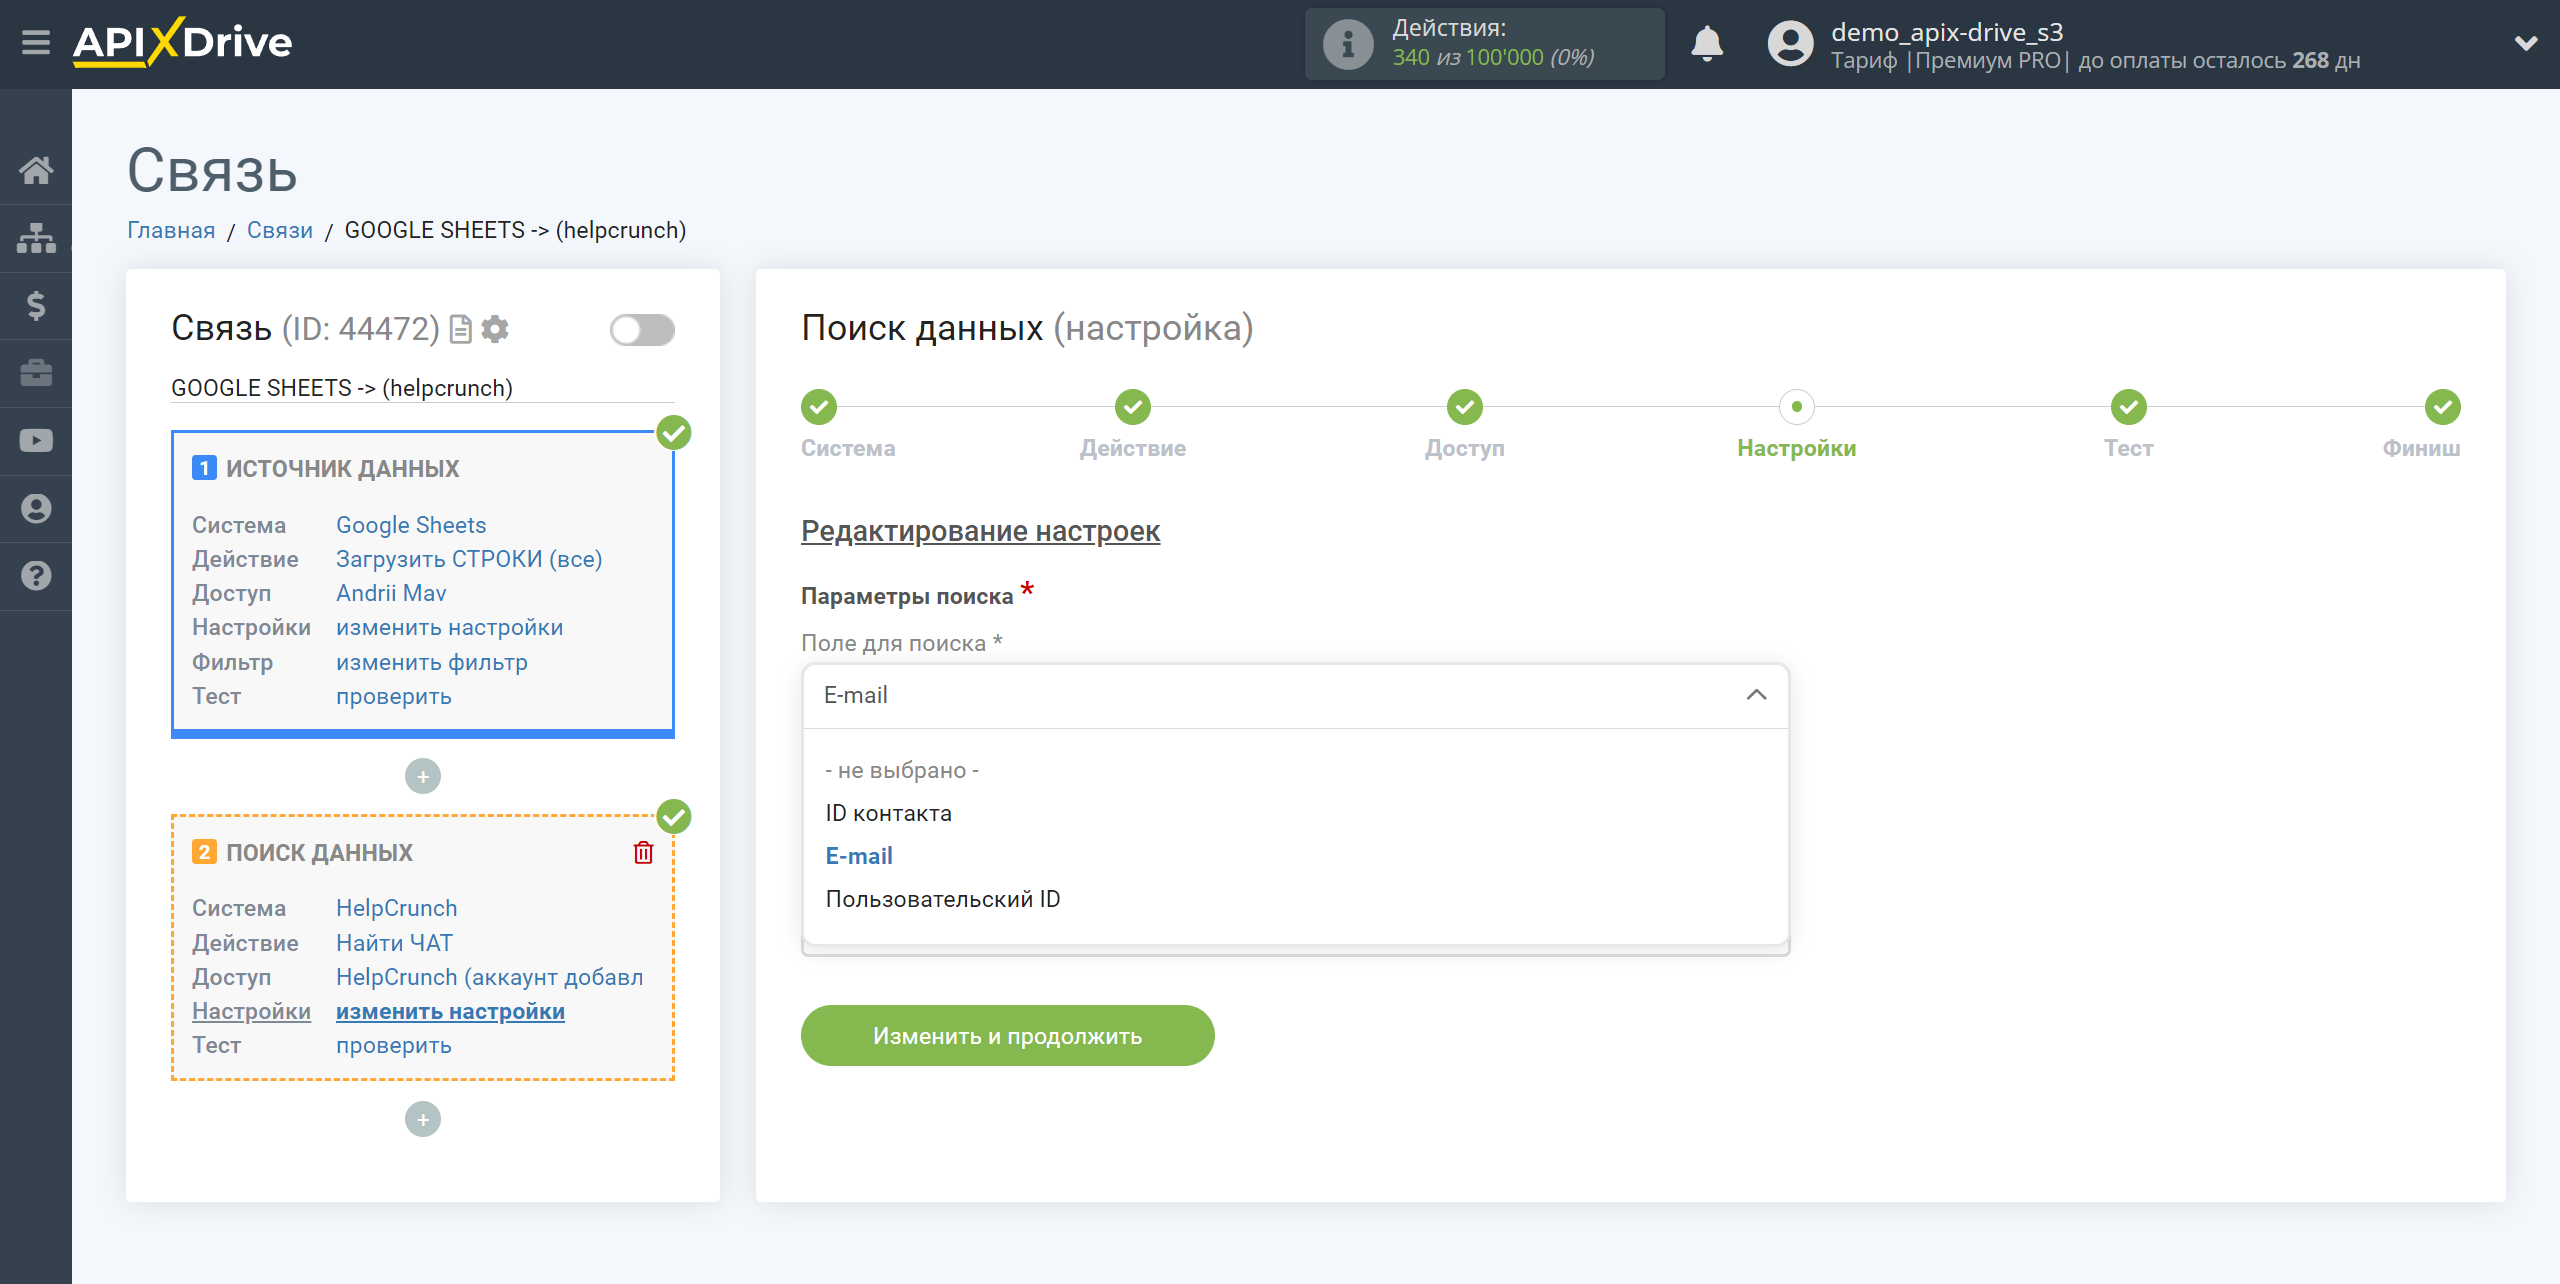Open 'HelpCrunch (аккаунт добавл' access link
Viewport: 2560px width, 1284px height.
pyautogui.click(x=490, y=977)
